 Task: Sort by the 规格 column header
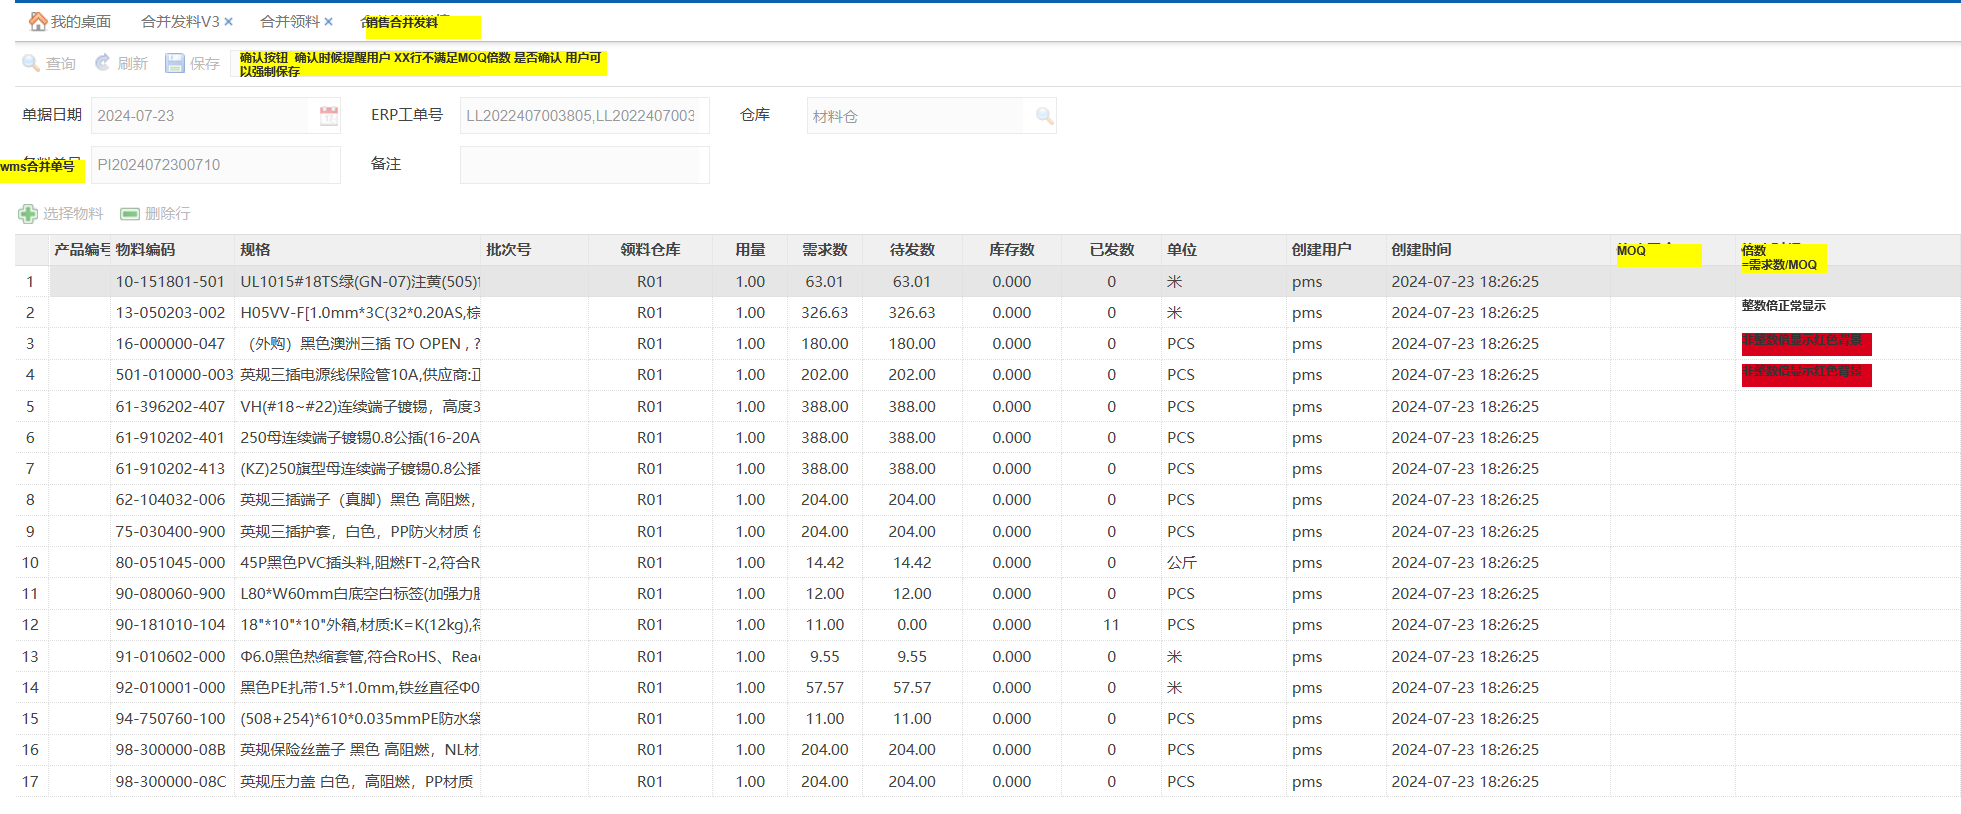coord(358,250)
